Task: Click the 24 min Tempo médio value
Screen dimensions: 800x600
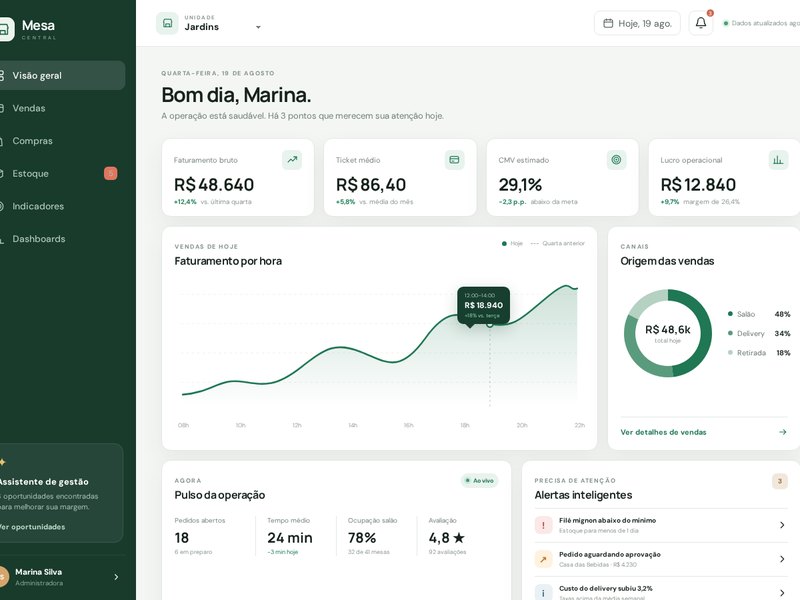Action: 290,538
